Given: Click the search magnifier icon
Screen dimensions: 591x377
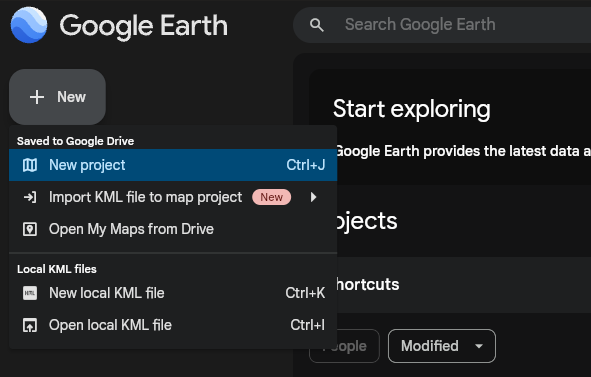Looking at the screenshot, I should click(317, 25).
